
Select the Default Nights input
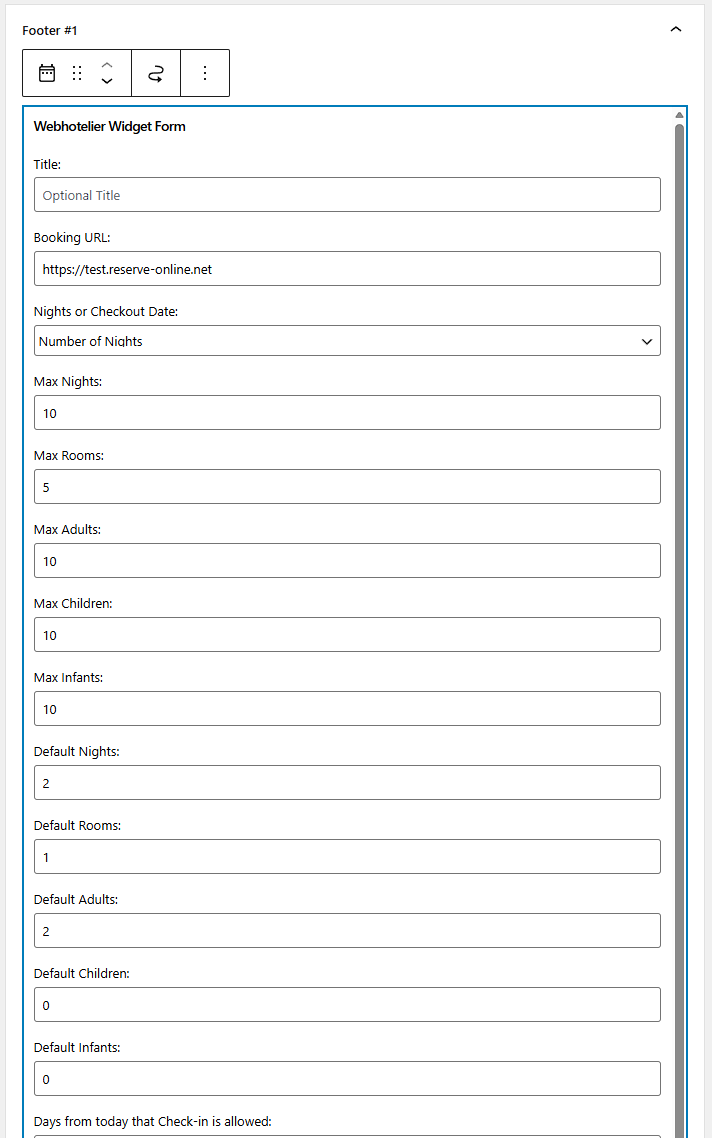click(x=345, y=782)
